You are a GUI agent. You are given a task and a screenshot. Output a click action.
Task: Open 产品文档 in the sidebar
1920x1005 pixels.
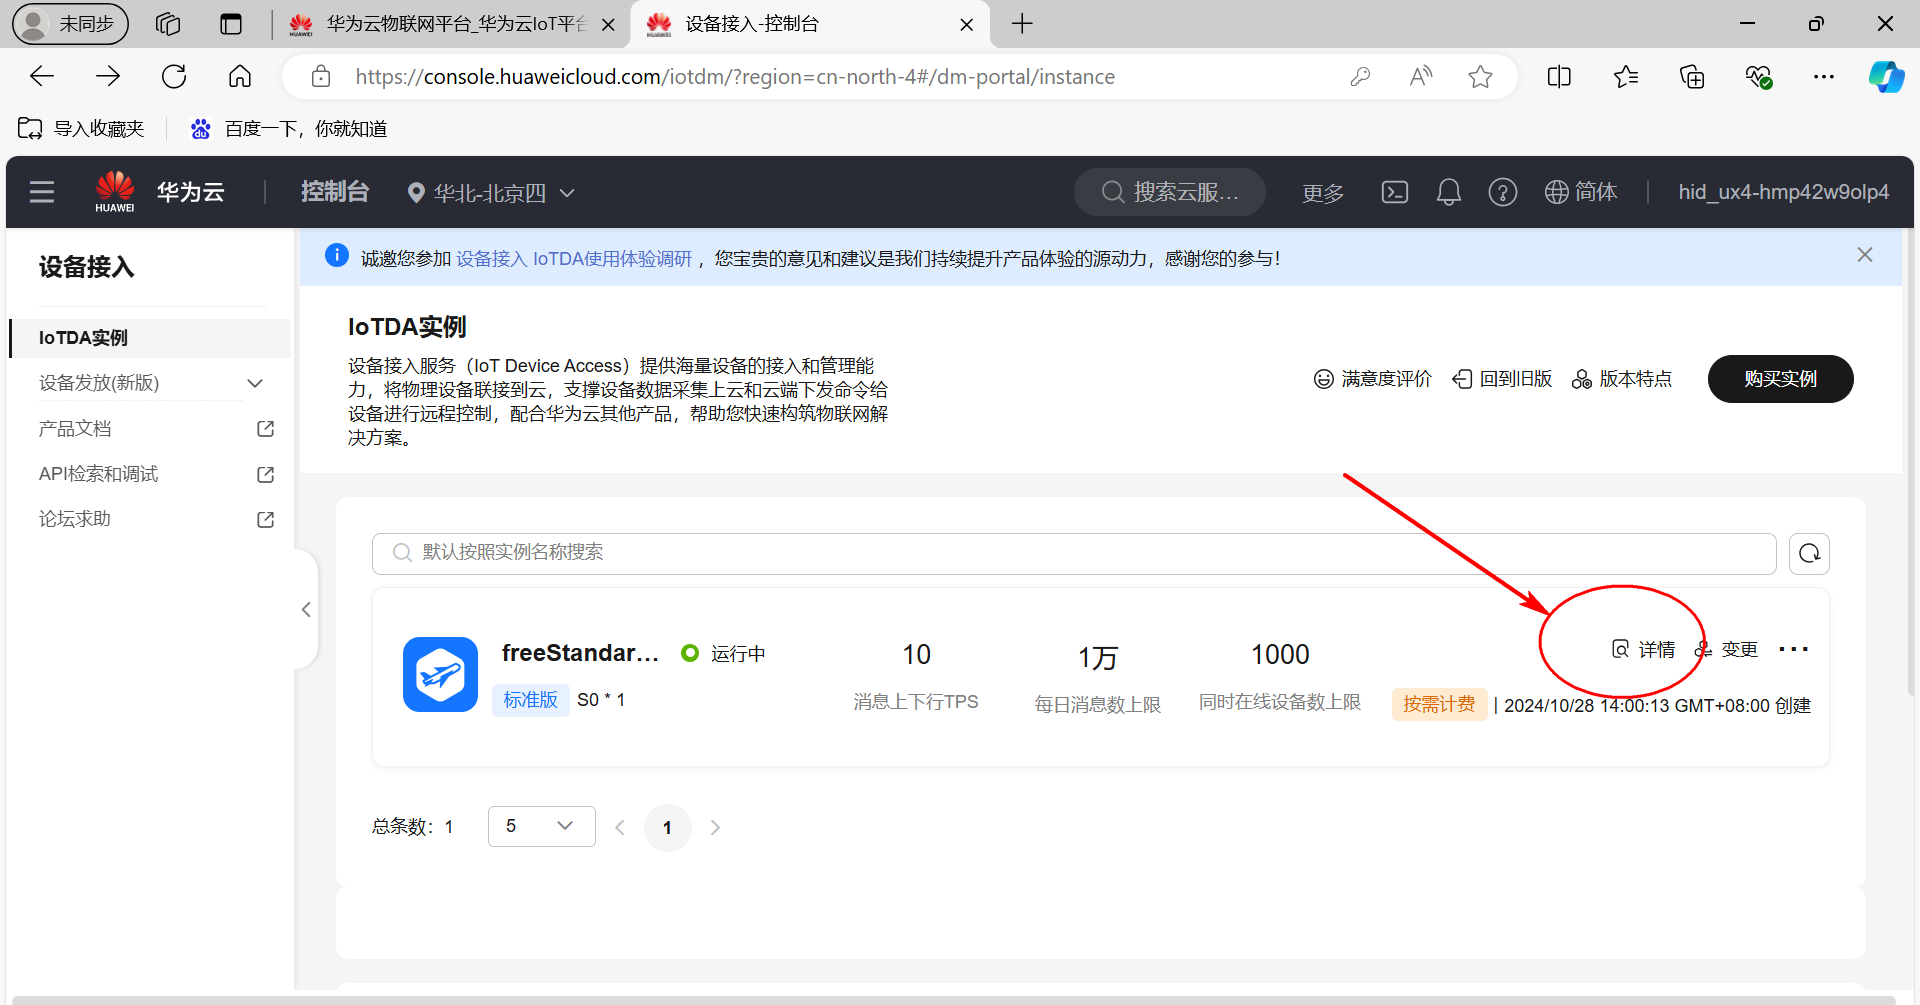[x=75, y=429]
